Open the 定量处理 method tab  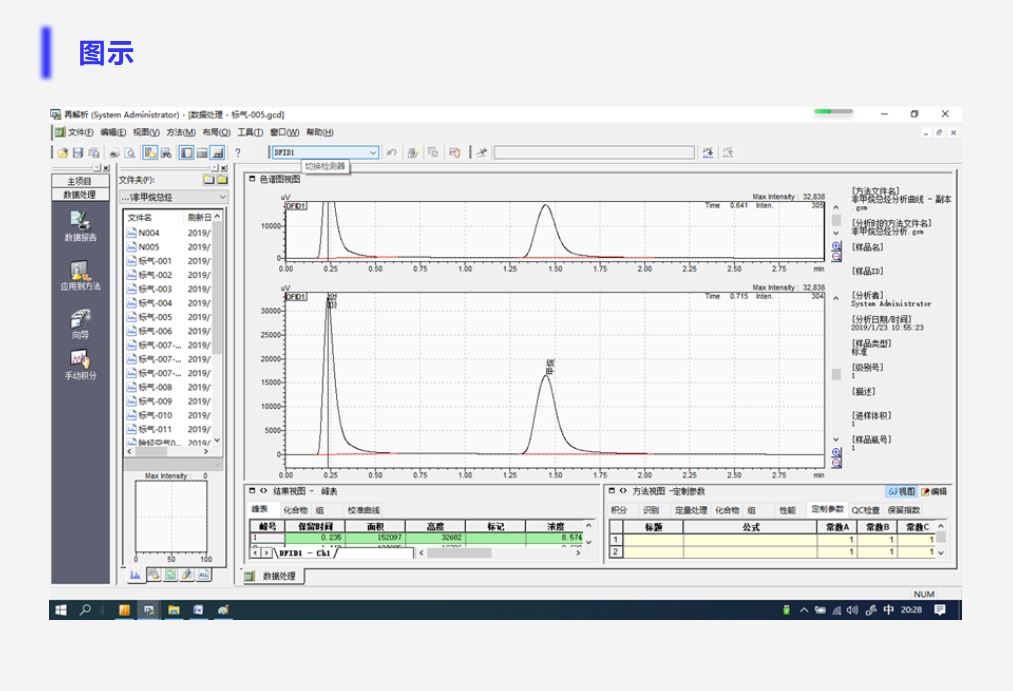point(691,510)
